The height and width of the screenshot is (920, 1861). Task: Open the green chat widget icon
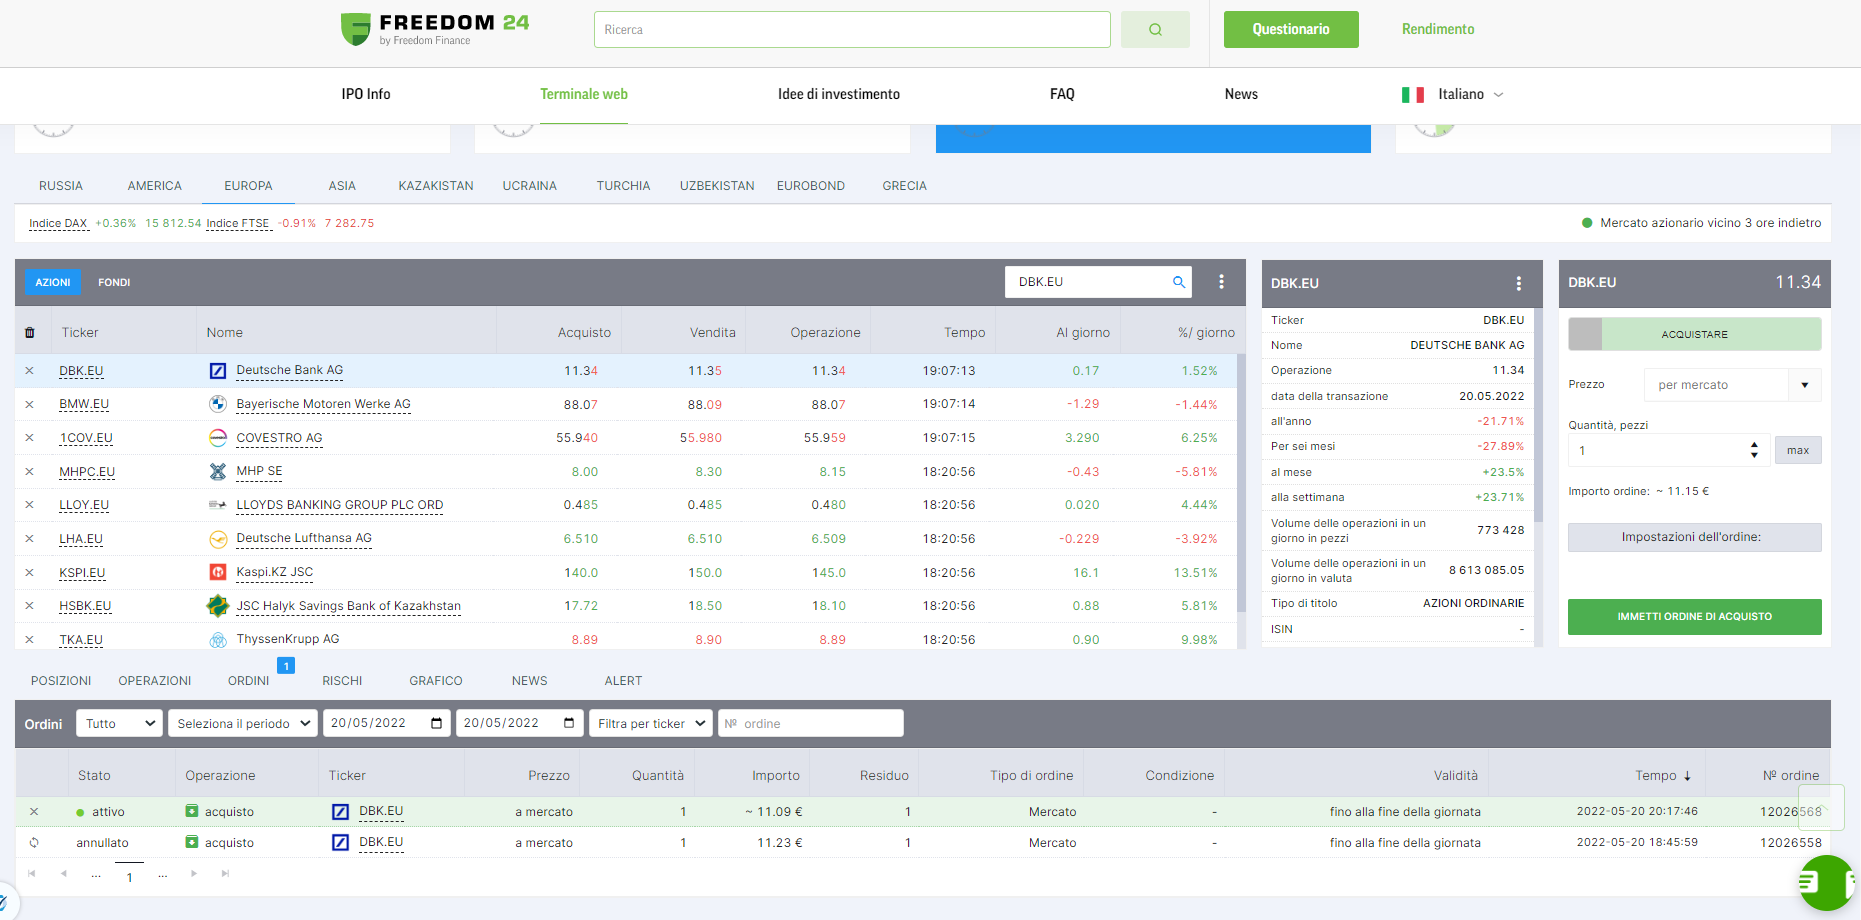[x=1827, y=882]
